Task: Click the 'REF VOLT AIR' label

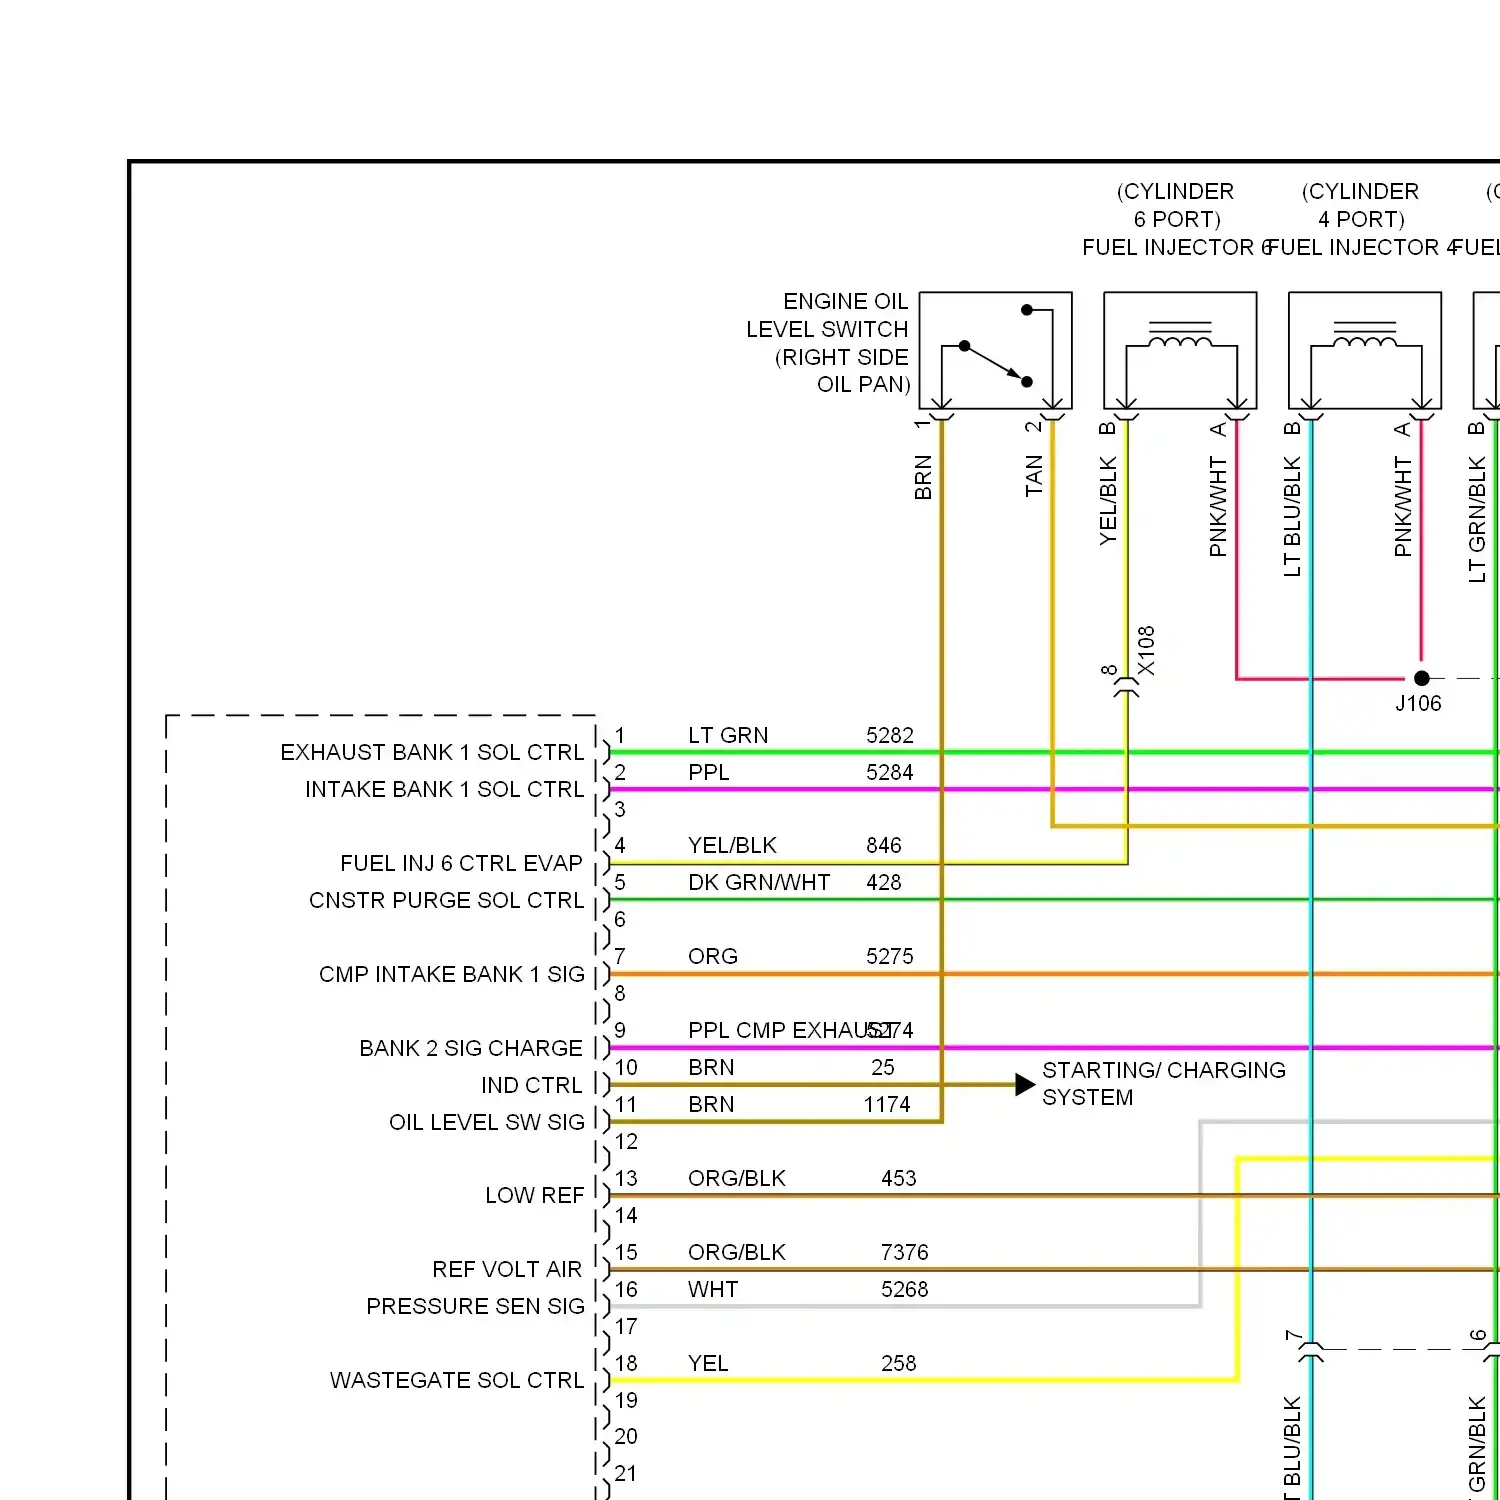Action: (x=507, y=1269)
